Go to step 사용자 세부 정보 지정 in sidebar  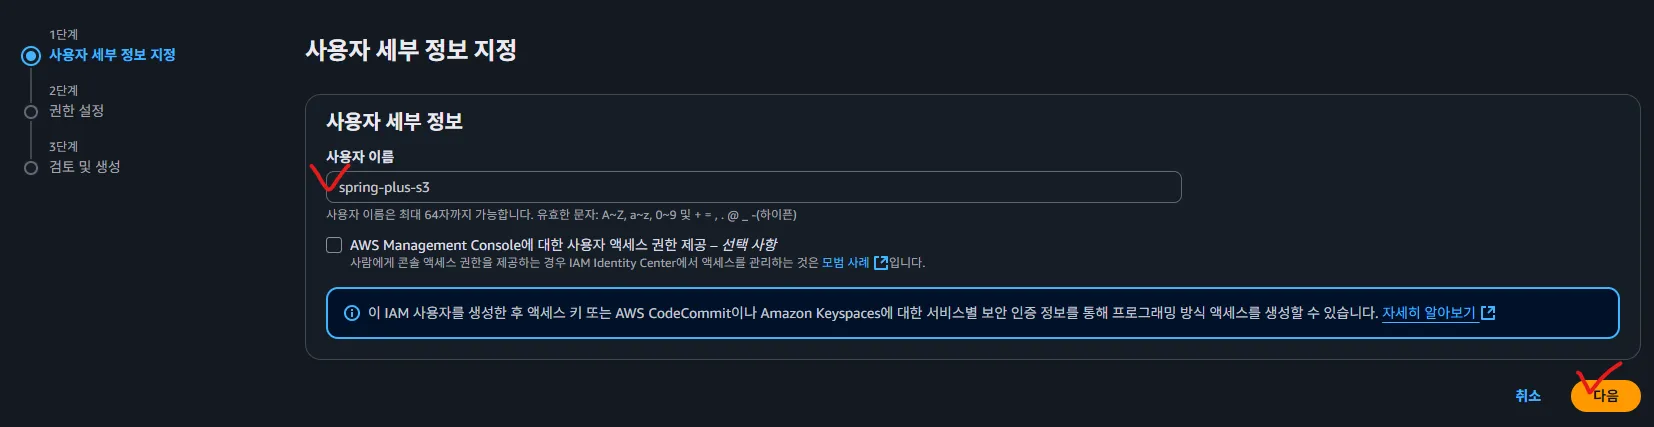click(112, 55)
